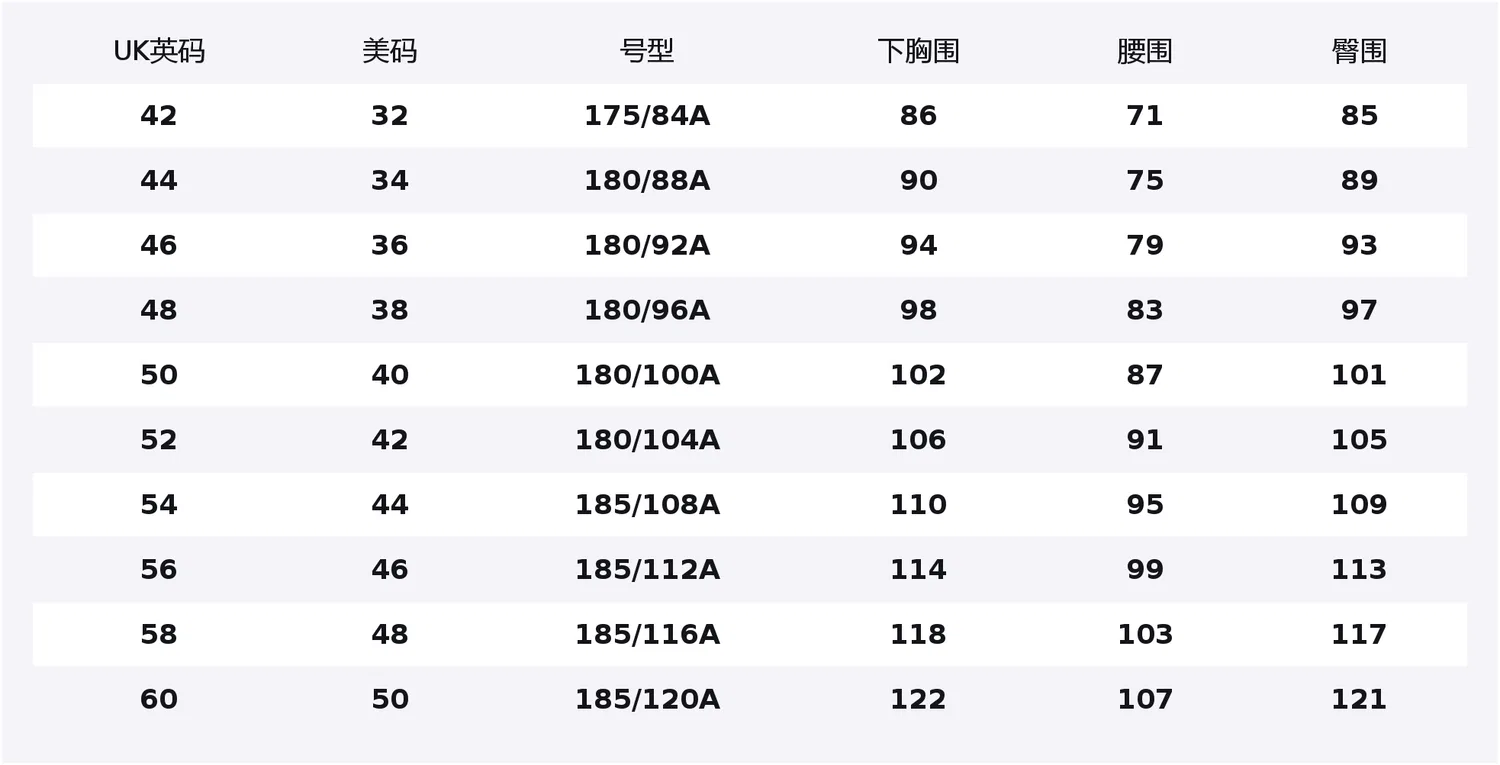Image resolution: width=1500 pixels, height=765 pixels.
Task: Click the 下胸围 column header
Action: point(918,51)
